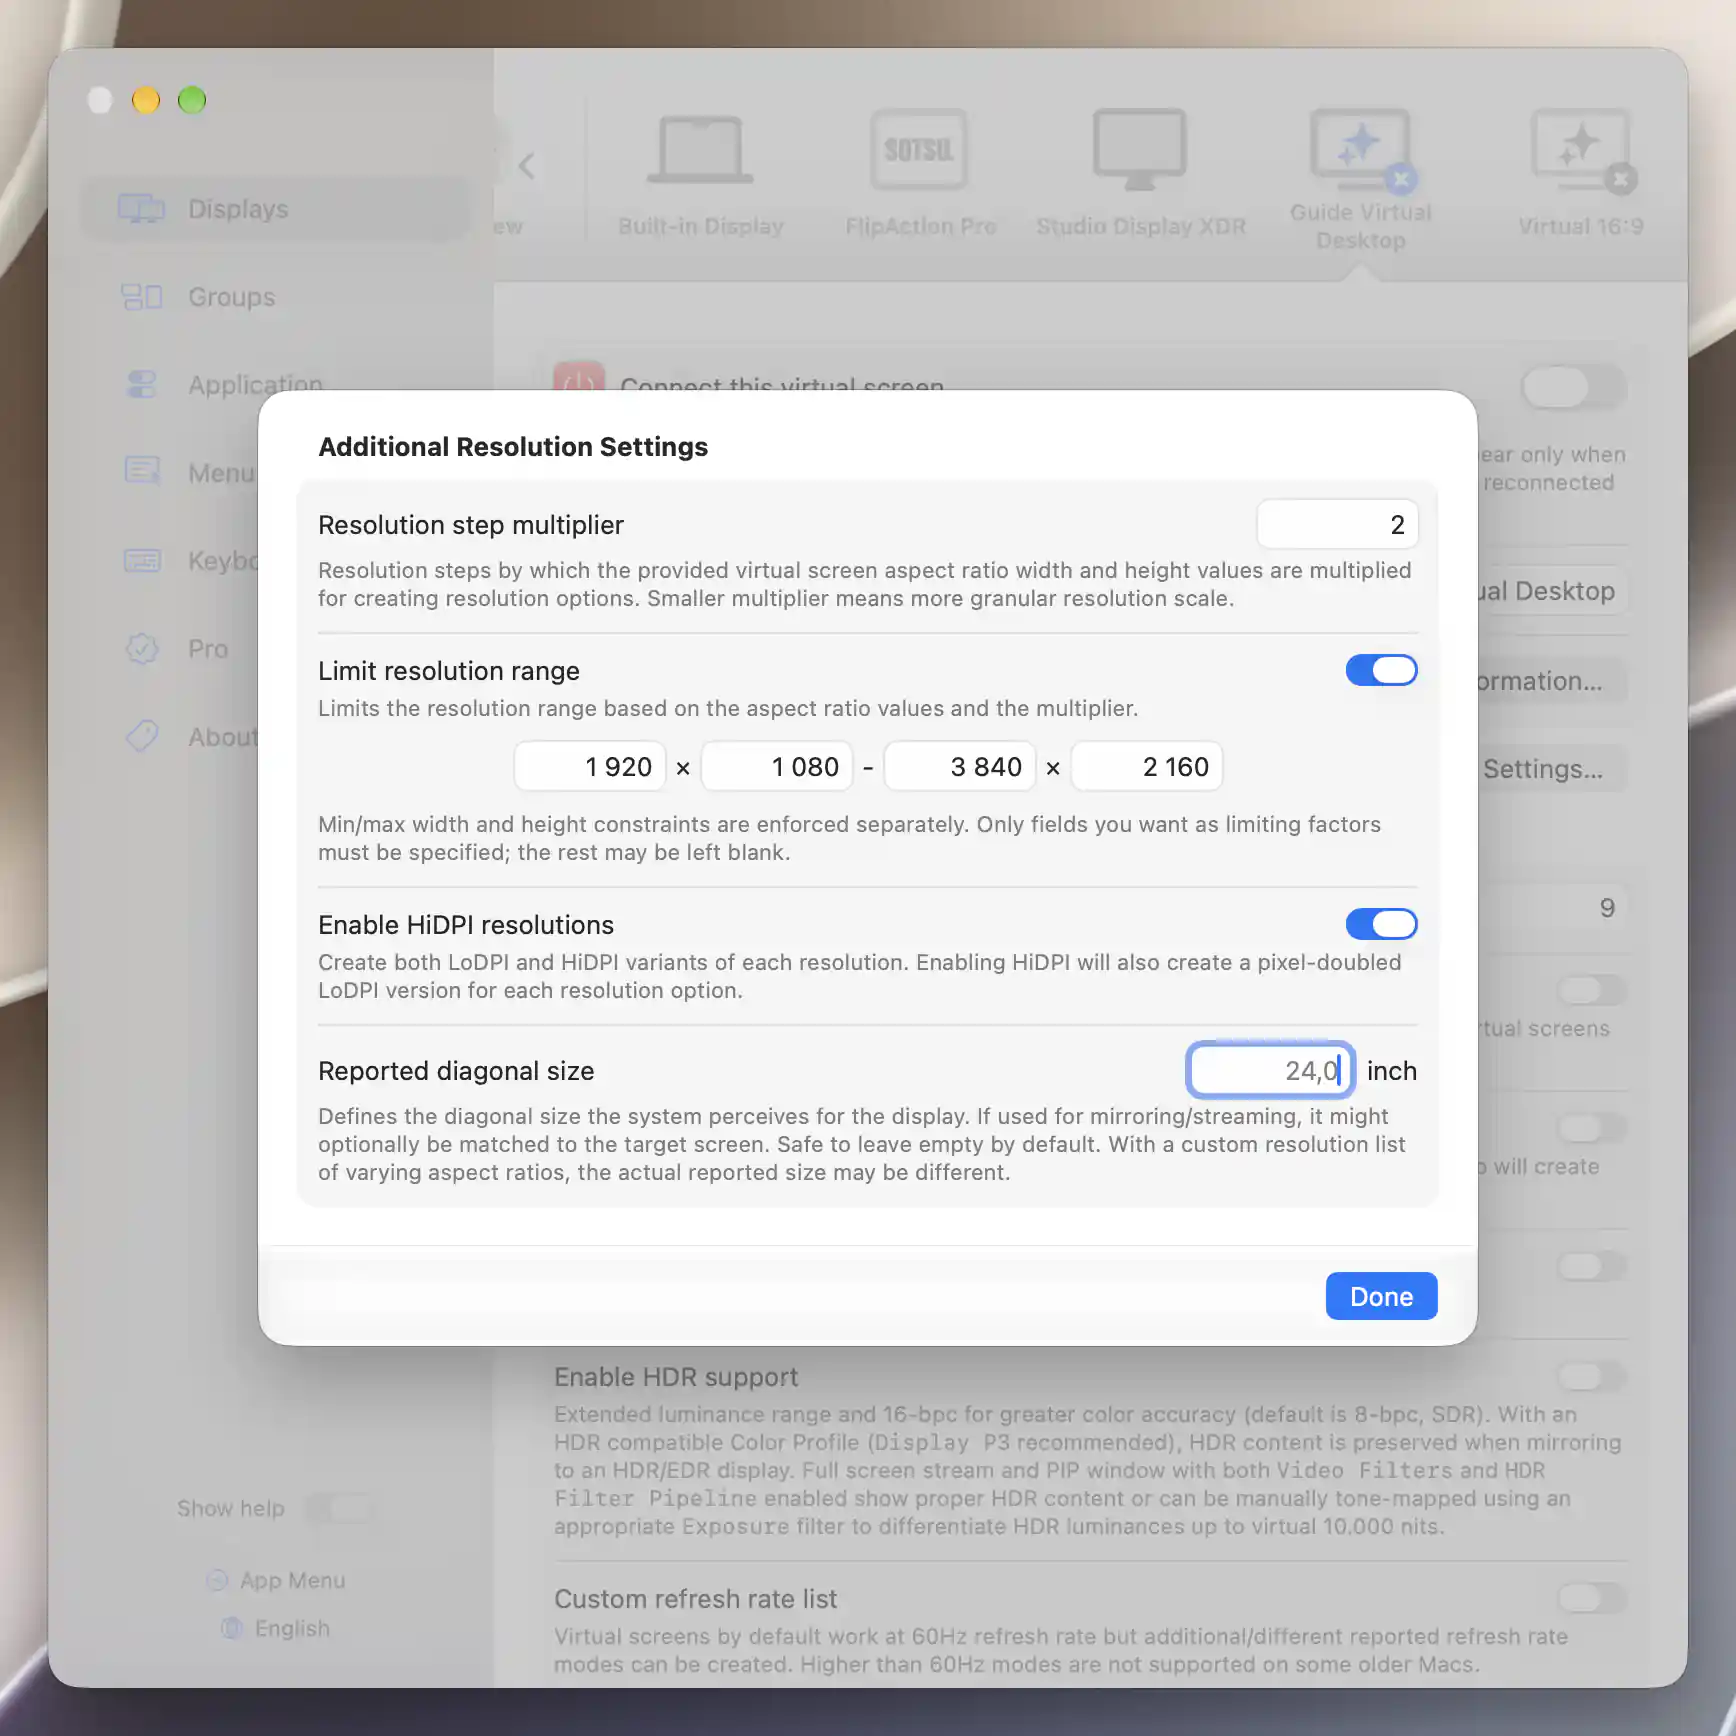Click the English language link

[x=292, y=1628]
